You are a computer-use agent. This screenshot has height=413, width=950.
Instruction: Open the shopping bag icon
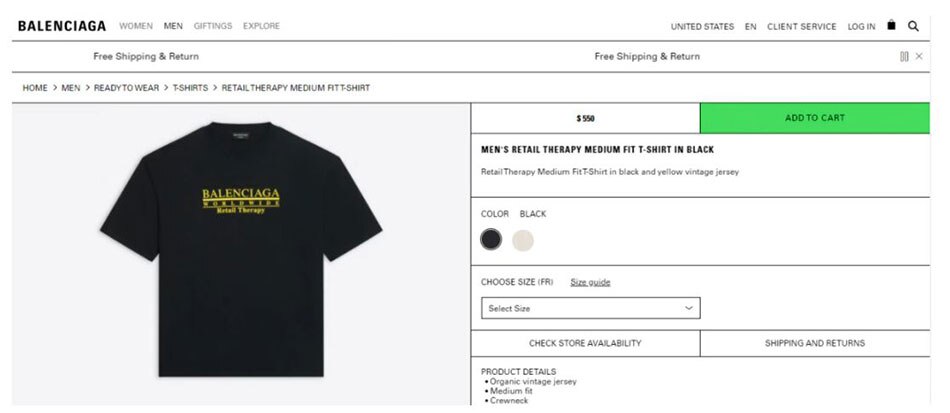[891, 25]
